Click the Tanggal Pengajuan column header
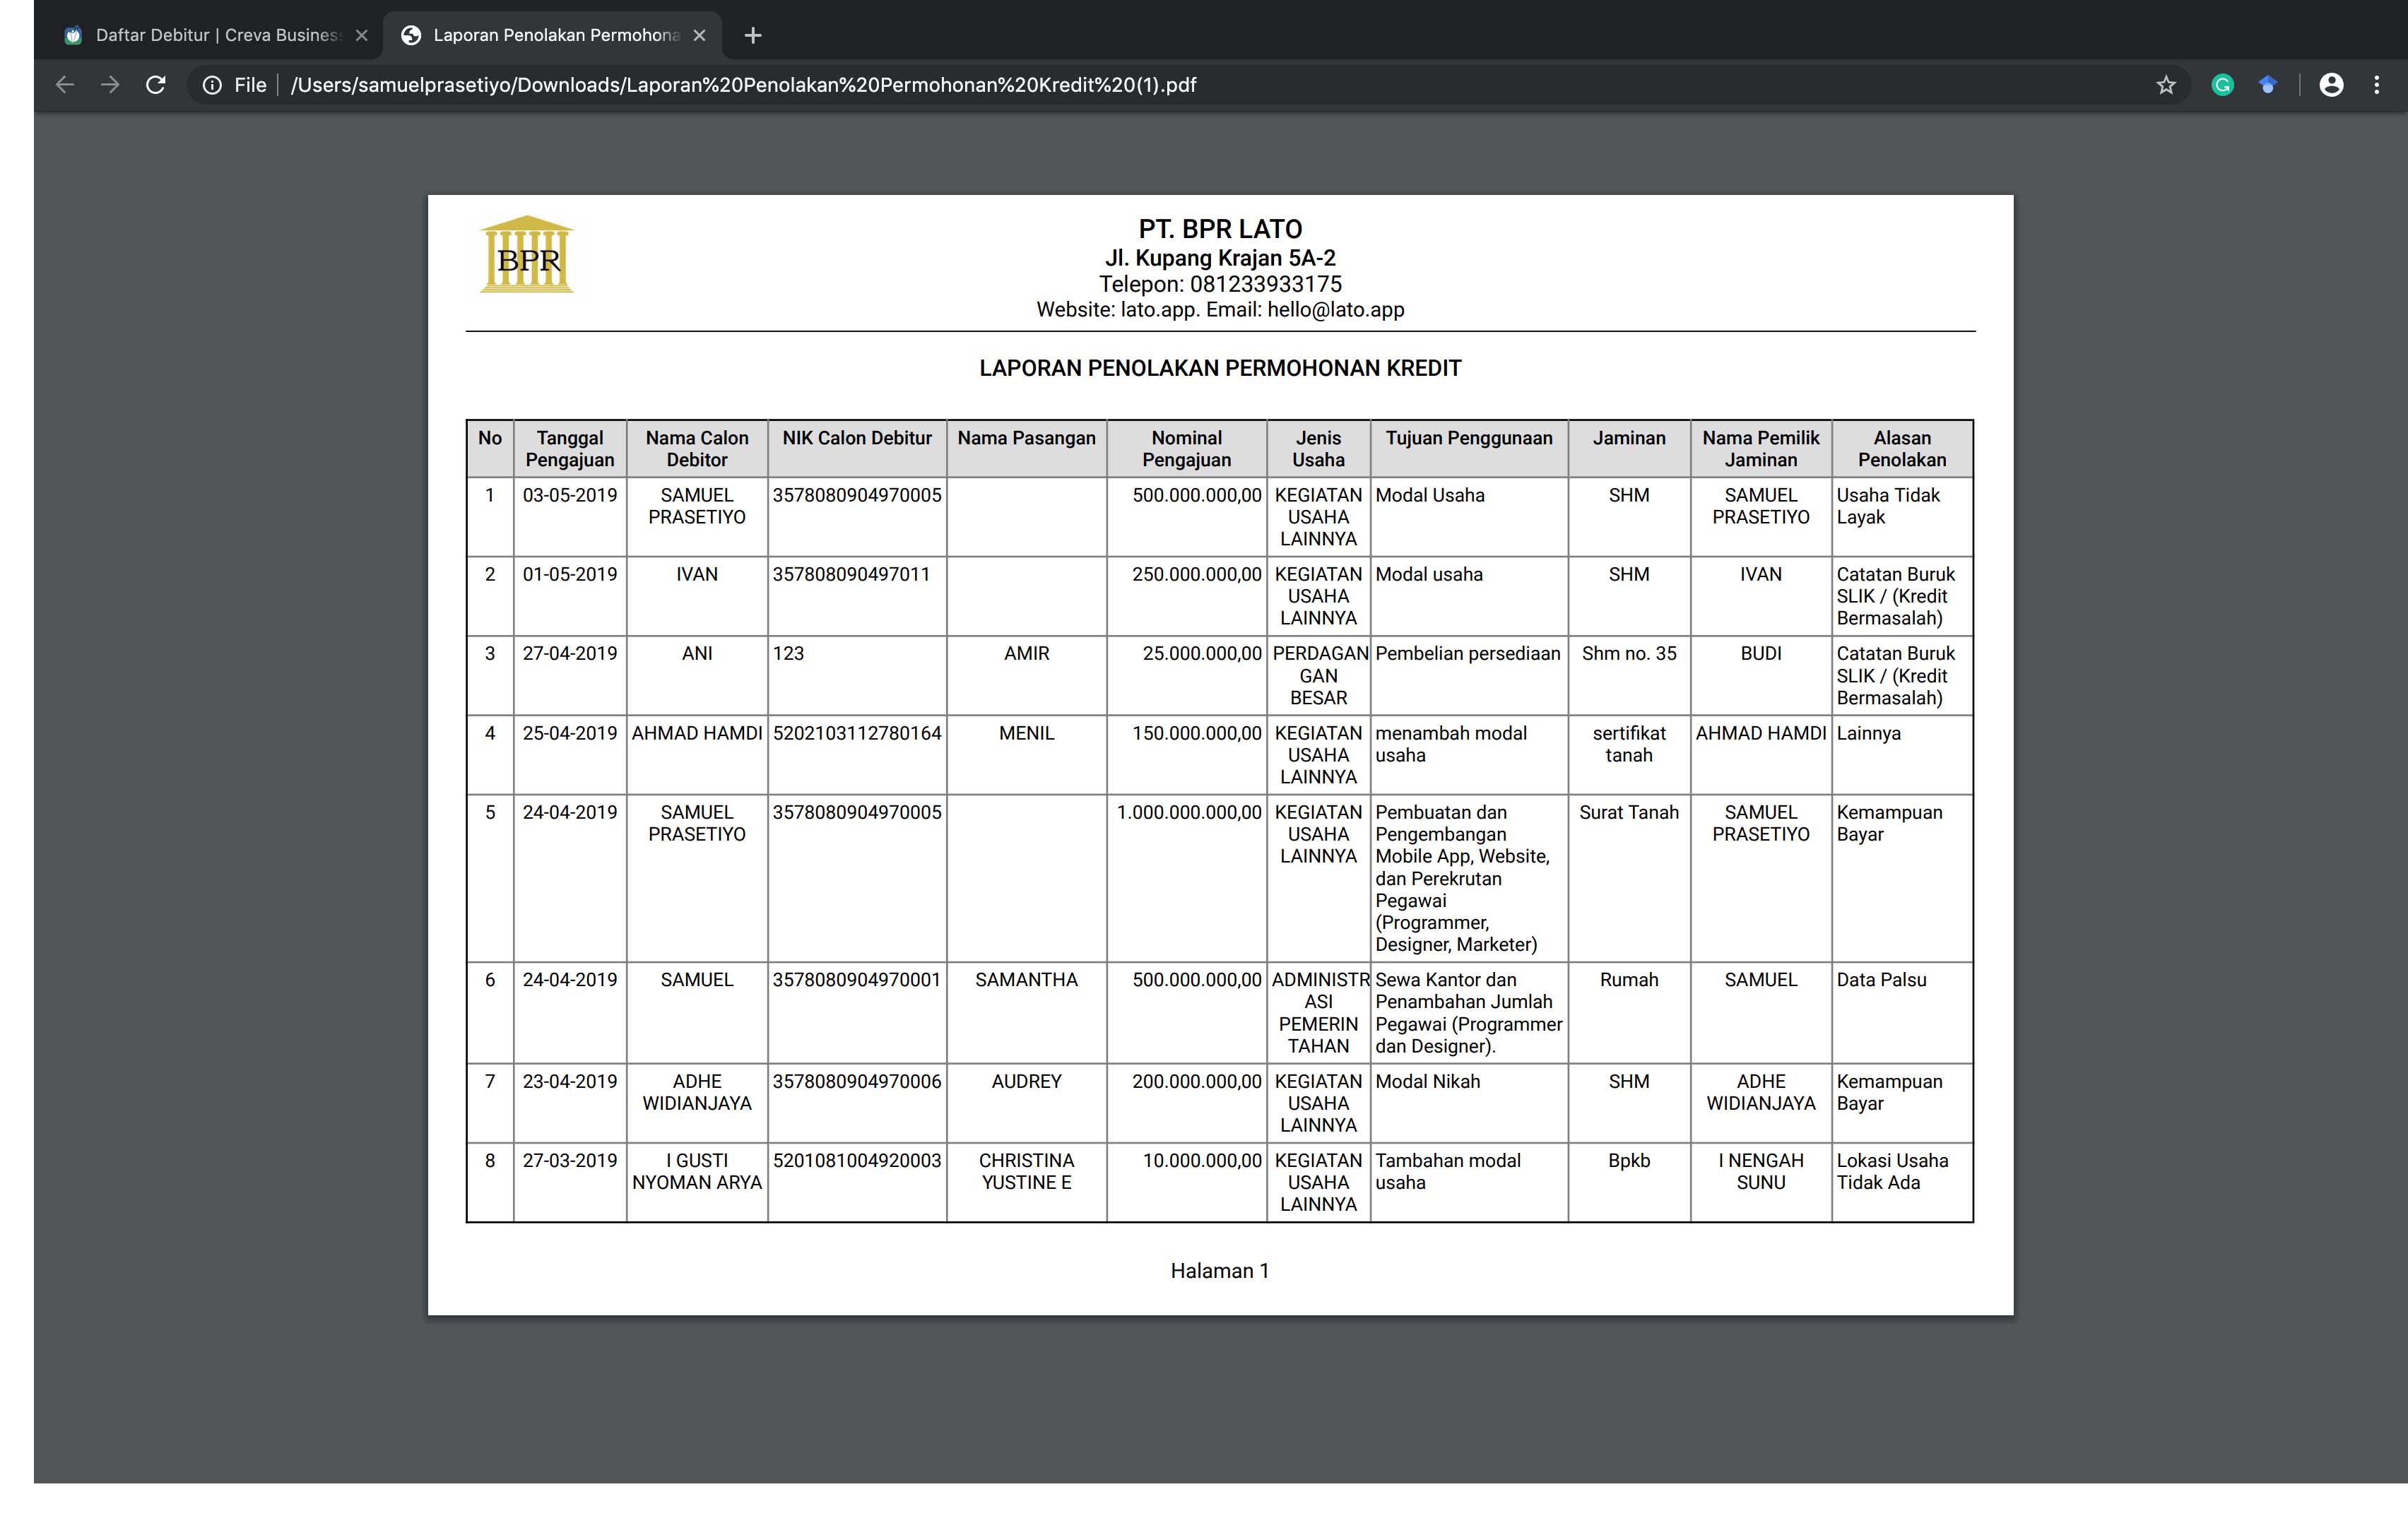 pos(570,449)
